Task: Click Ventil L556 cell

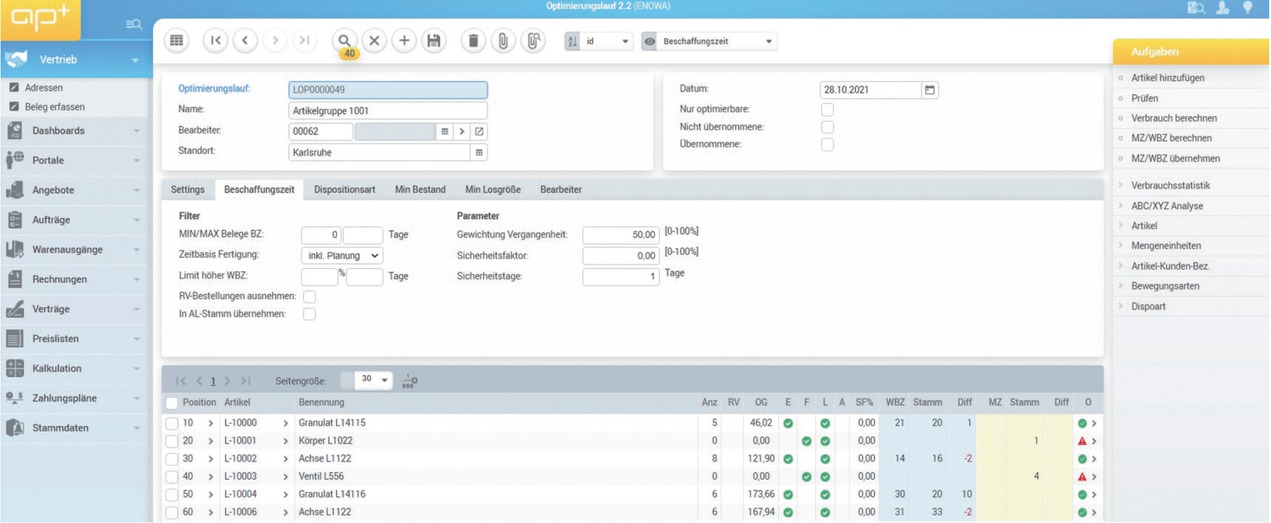Action: click(x=321, y=477)
